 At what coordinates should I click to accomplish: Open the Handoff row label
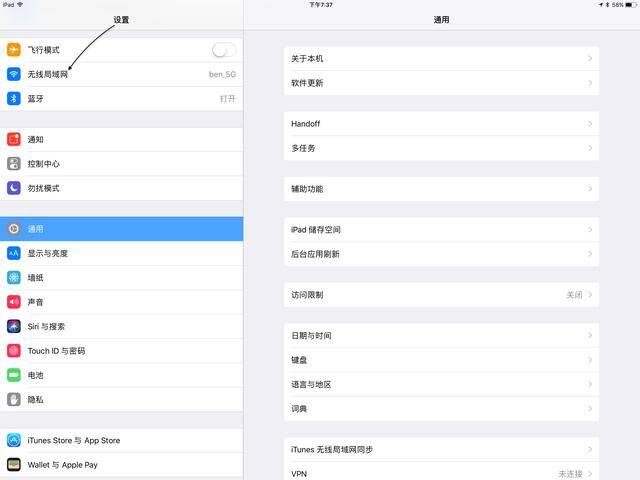tap(305, 124)
